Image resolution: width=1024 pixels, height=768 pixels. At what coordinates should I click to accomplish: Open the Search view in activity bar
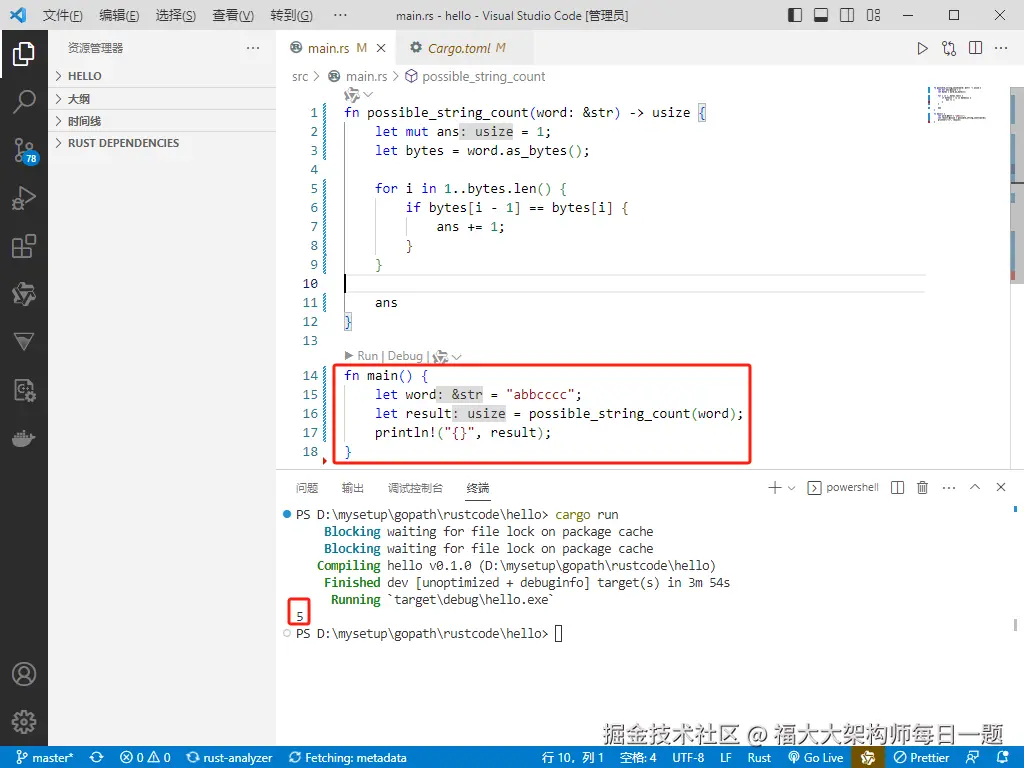click(x=24, y=102)
